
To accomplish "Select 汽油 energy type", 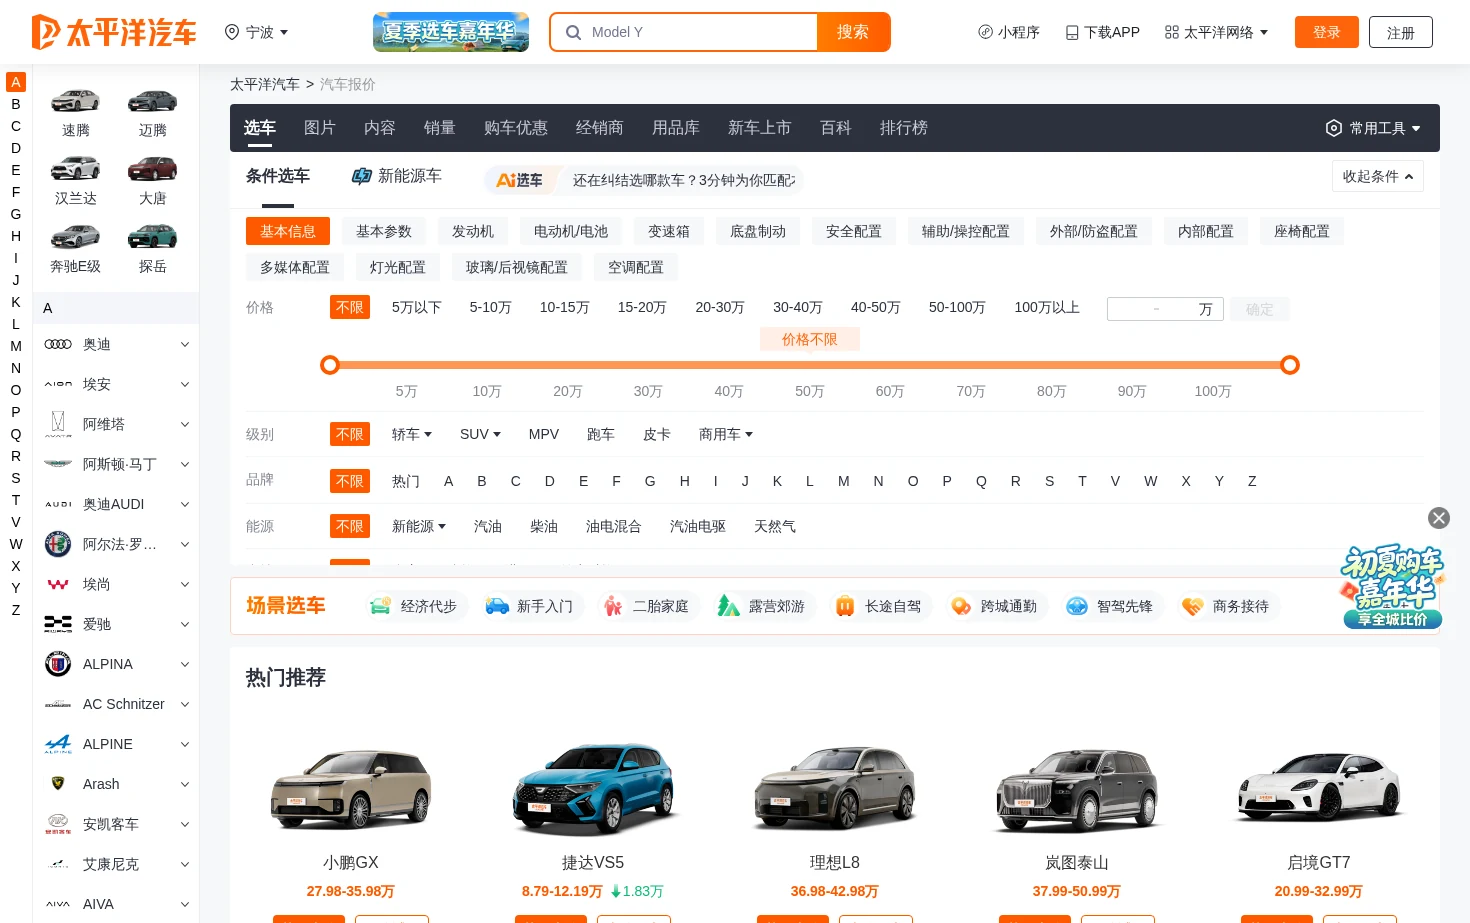I will 488,526.
